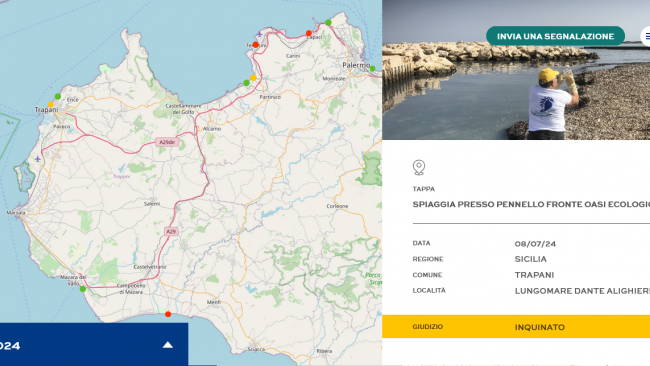Click the Castelvetrano label on the map
The height and width of the screenshot is (366, 650).
click(150, 267)
